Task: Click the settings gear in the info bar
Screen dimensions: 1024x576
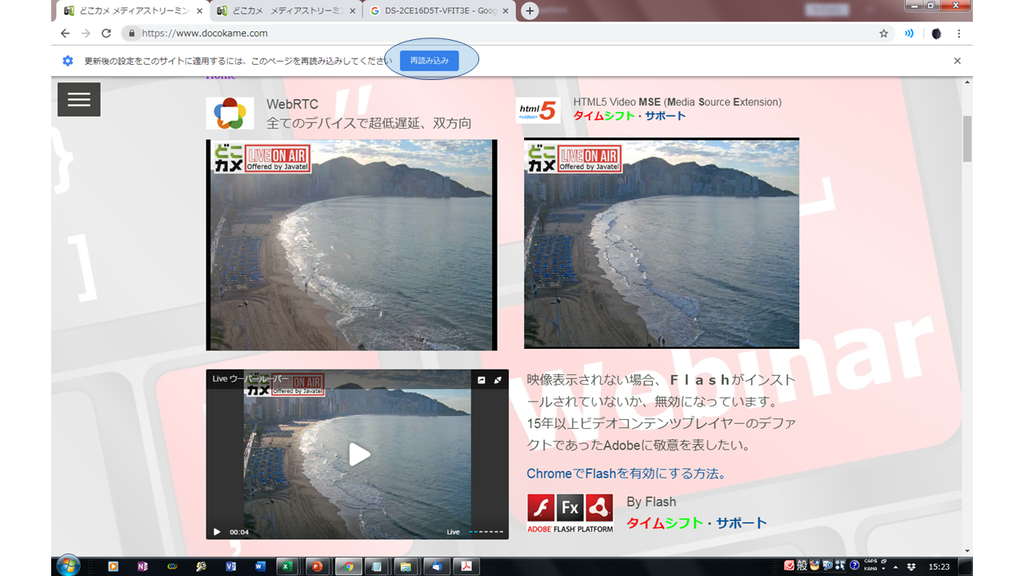Action: (x=68, y=61)
